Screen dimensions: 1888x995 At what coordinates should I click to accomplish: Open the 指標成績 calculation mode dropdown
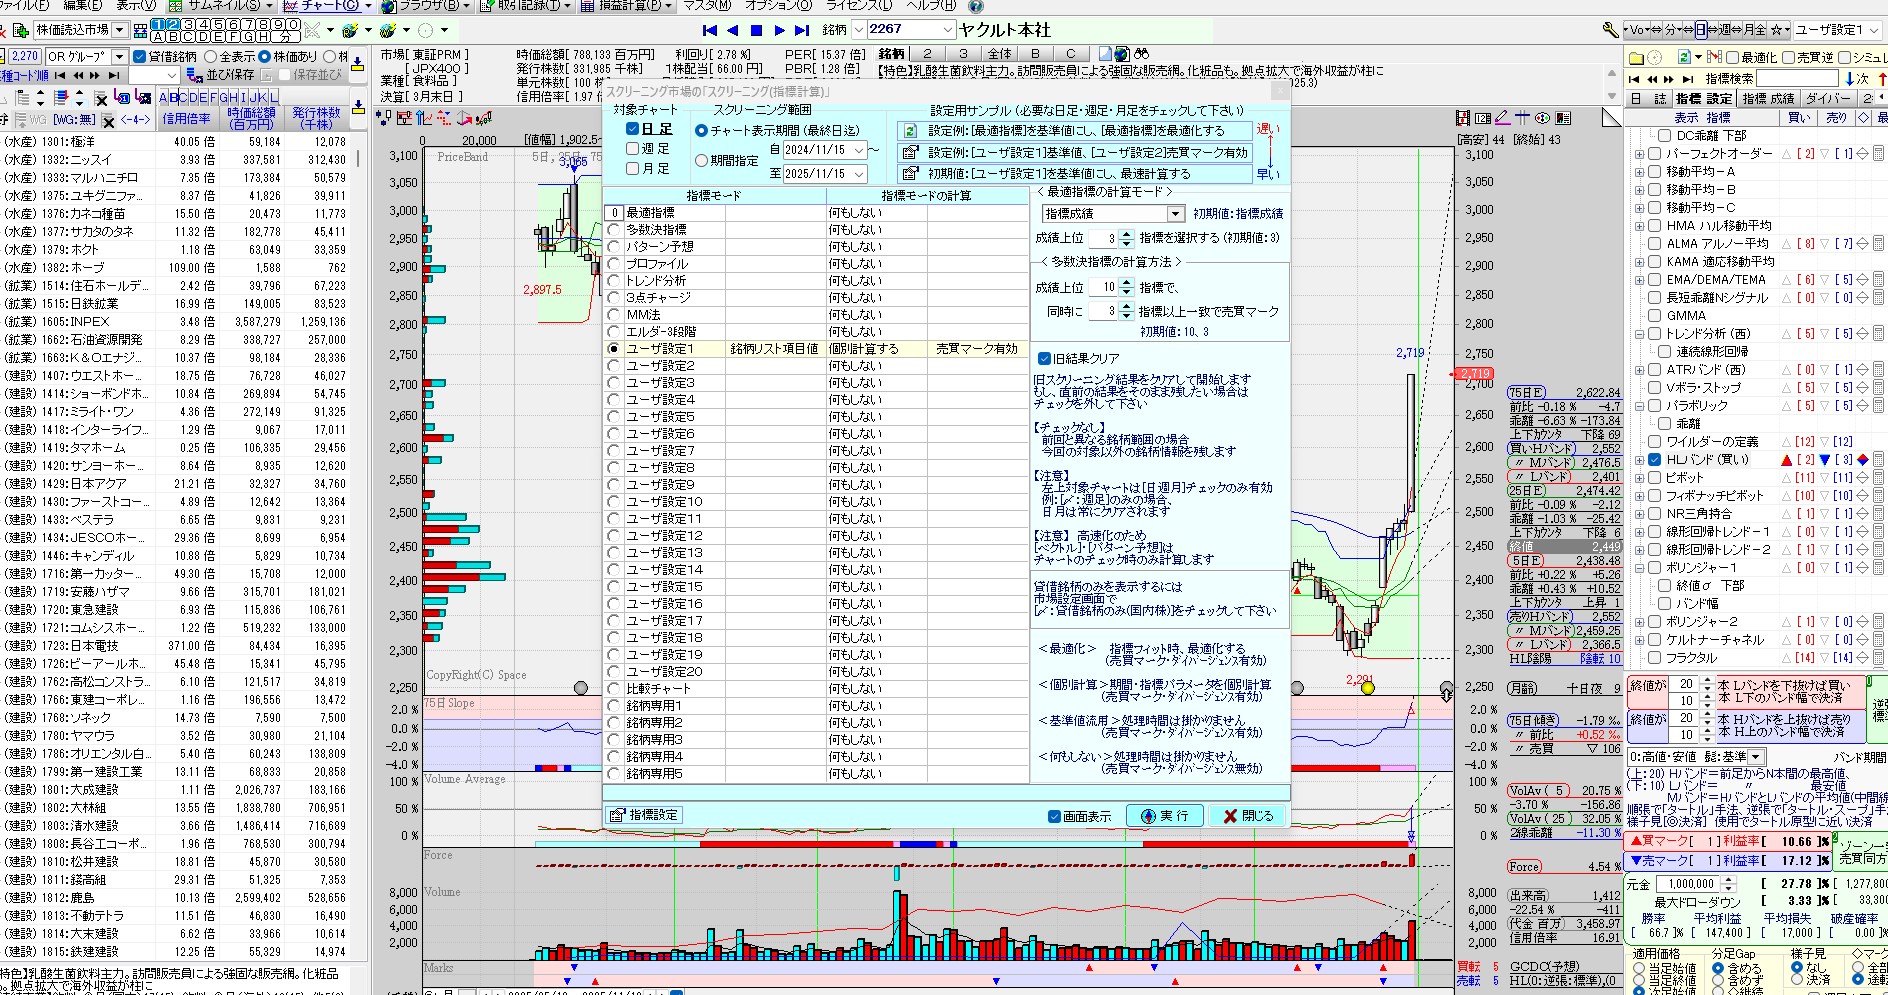pyautogui.click(x=1175, y=214)
